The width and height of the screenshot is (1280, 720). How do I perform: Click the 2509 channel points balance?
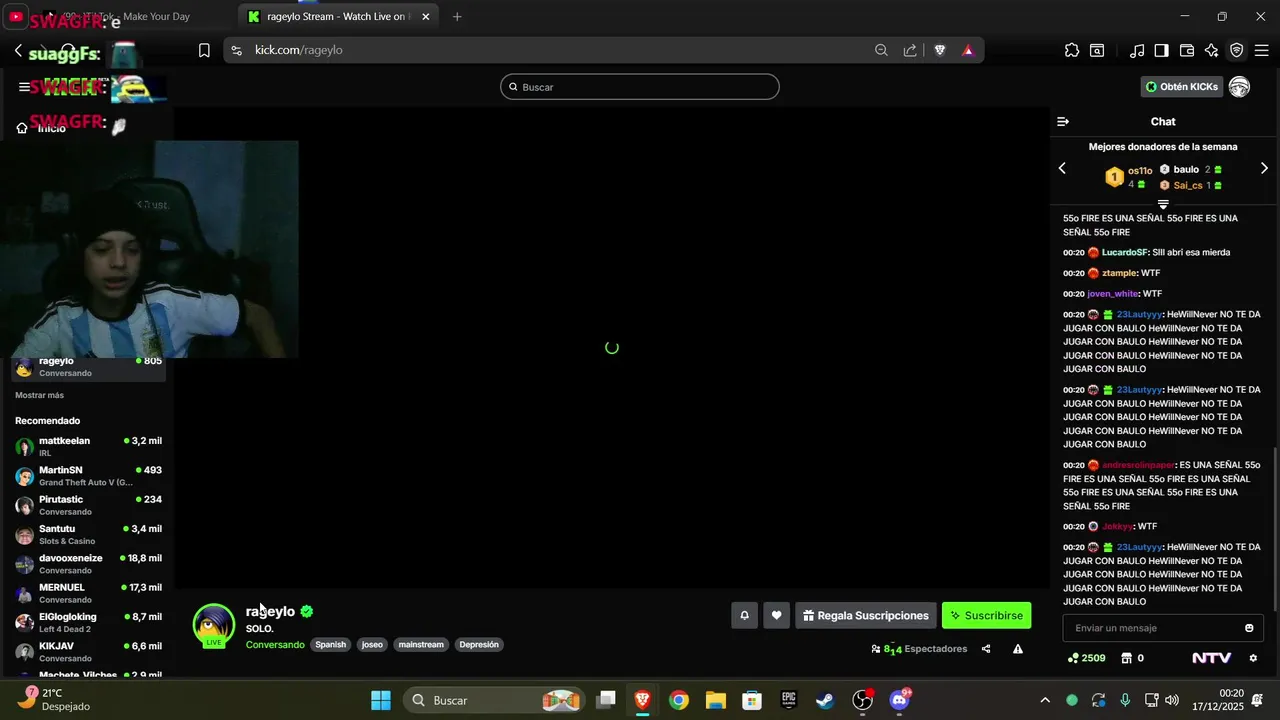[x=1087, y=658]
